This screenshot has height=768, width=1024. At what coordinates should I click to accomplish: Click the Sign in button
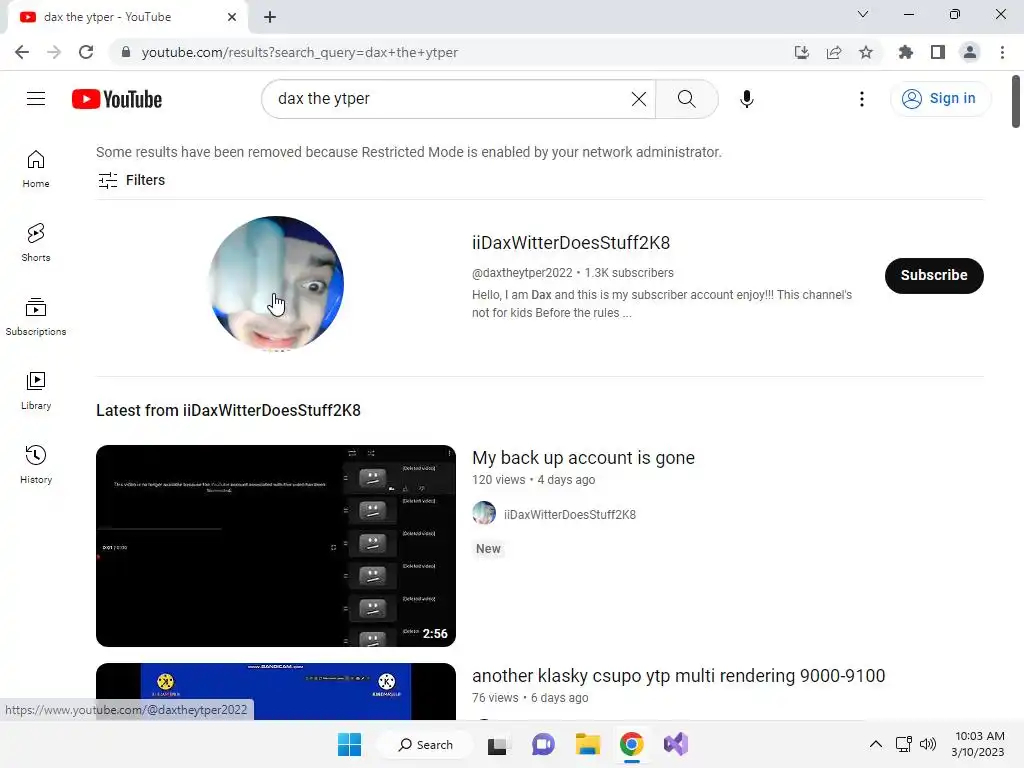pos(940,99)
